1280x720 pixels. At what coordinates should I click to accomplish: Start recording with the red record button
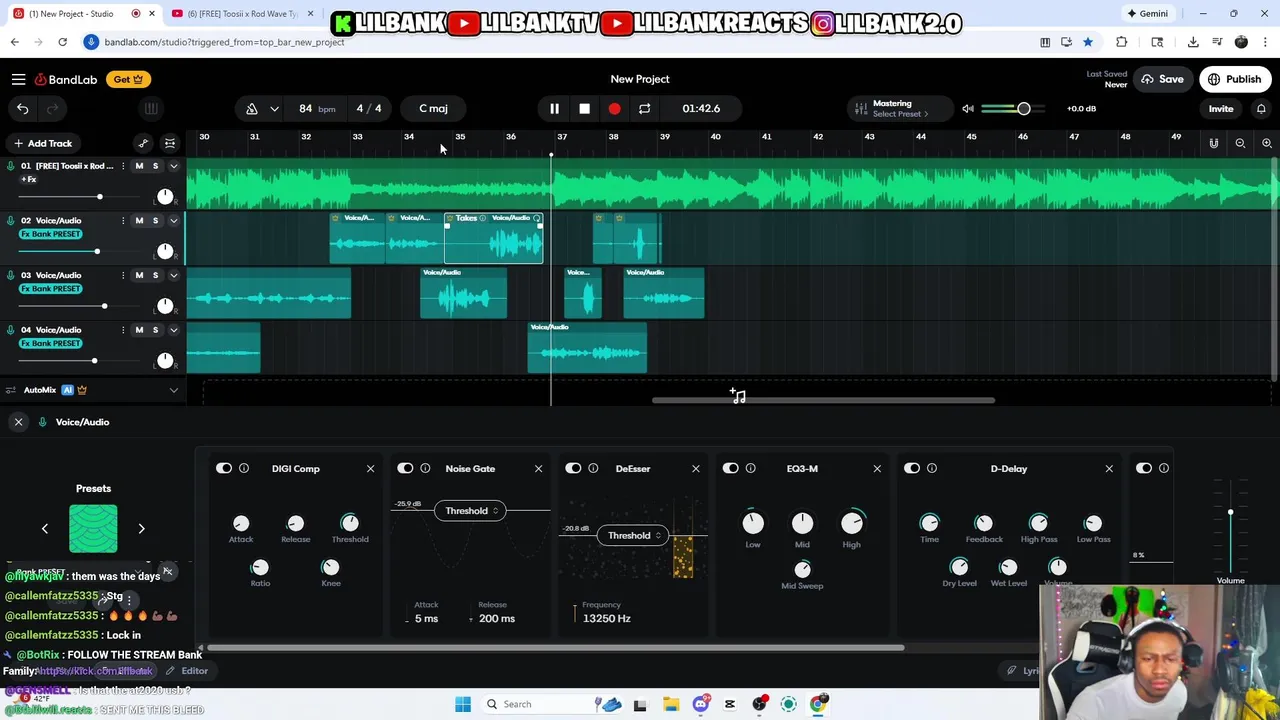[x=614, y=108]
